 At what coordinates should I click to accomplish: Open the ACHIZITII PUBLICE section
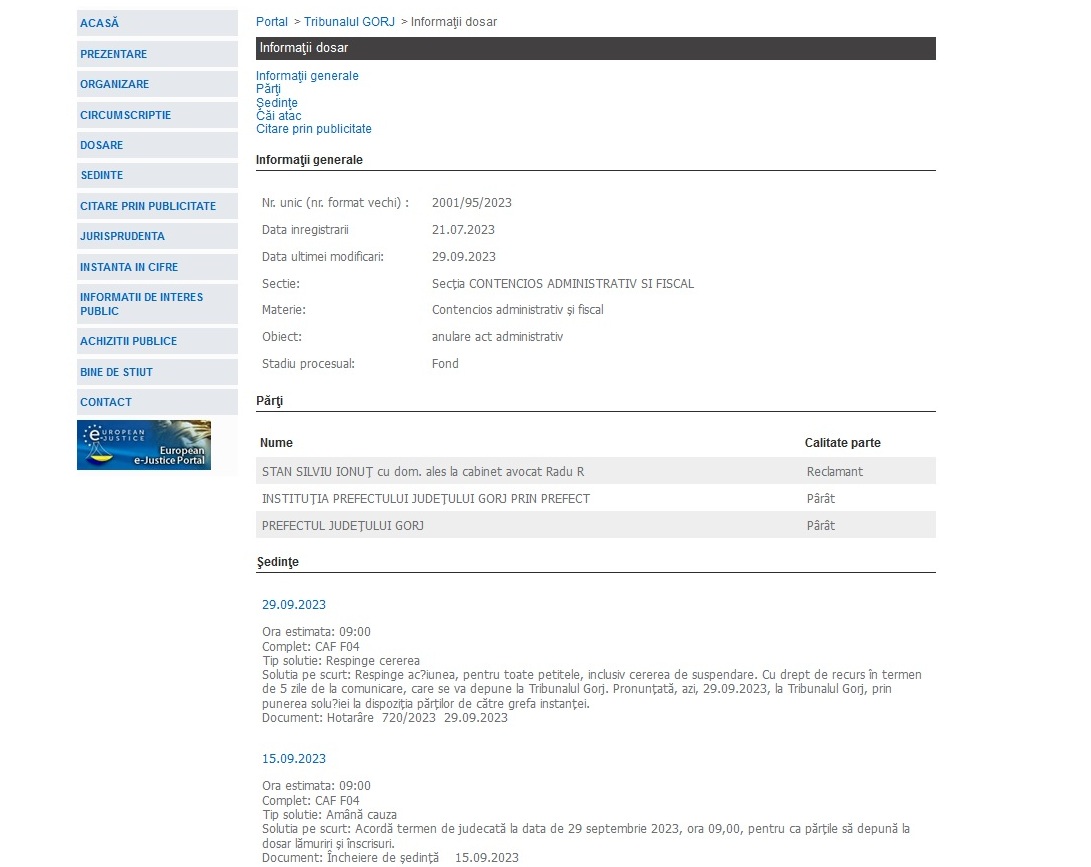[x=128, y=341]
